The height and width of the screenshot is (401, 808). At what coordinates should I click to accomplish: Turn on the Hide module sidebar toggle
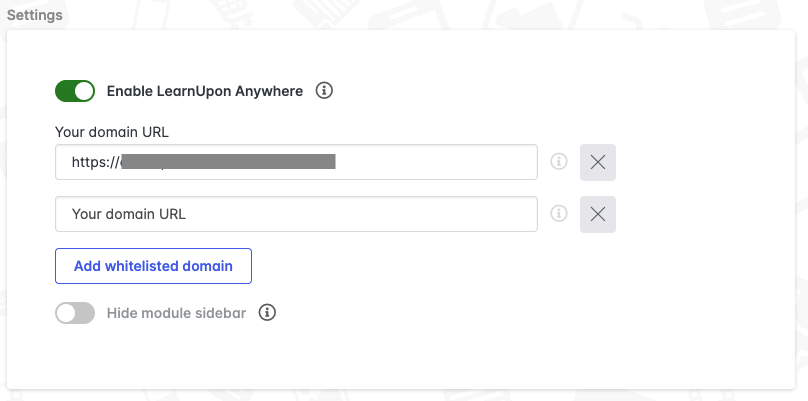click(x=75, y=313)
